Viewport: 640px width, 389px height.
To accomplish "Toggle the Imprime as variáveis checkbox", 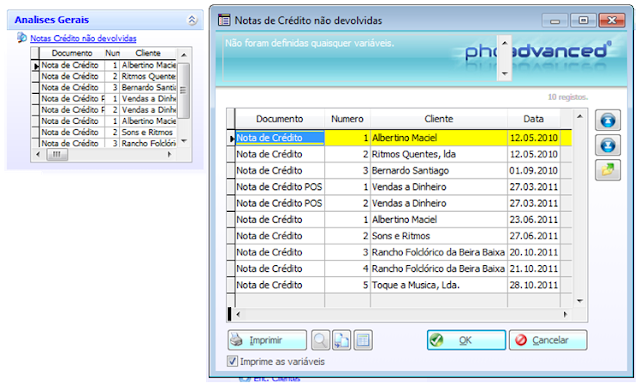I will (232, 361).
